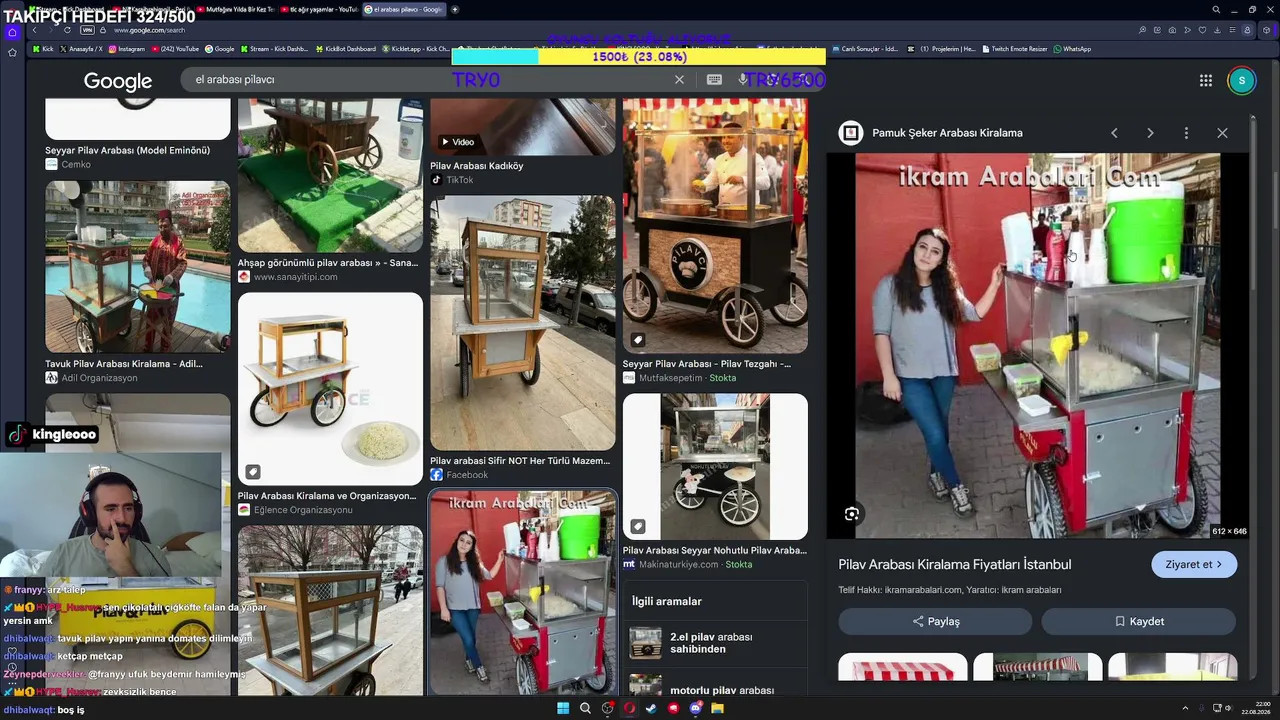
Task: Open the Kick bookmark
Action: click(43, 49)
